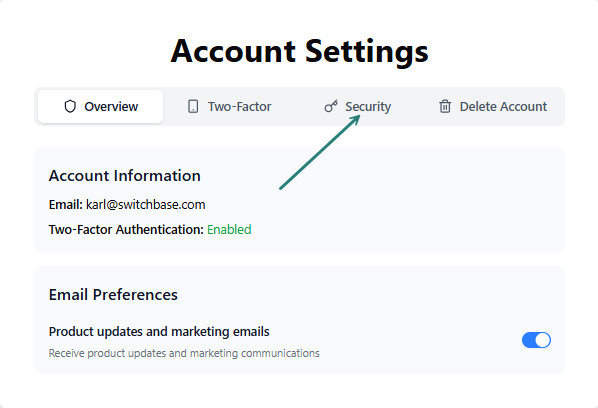
Task: Toggle off product updates and marketing emails
Action: 536,340
